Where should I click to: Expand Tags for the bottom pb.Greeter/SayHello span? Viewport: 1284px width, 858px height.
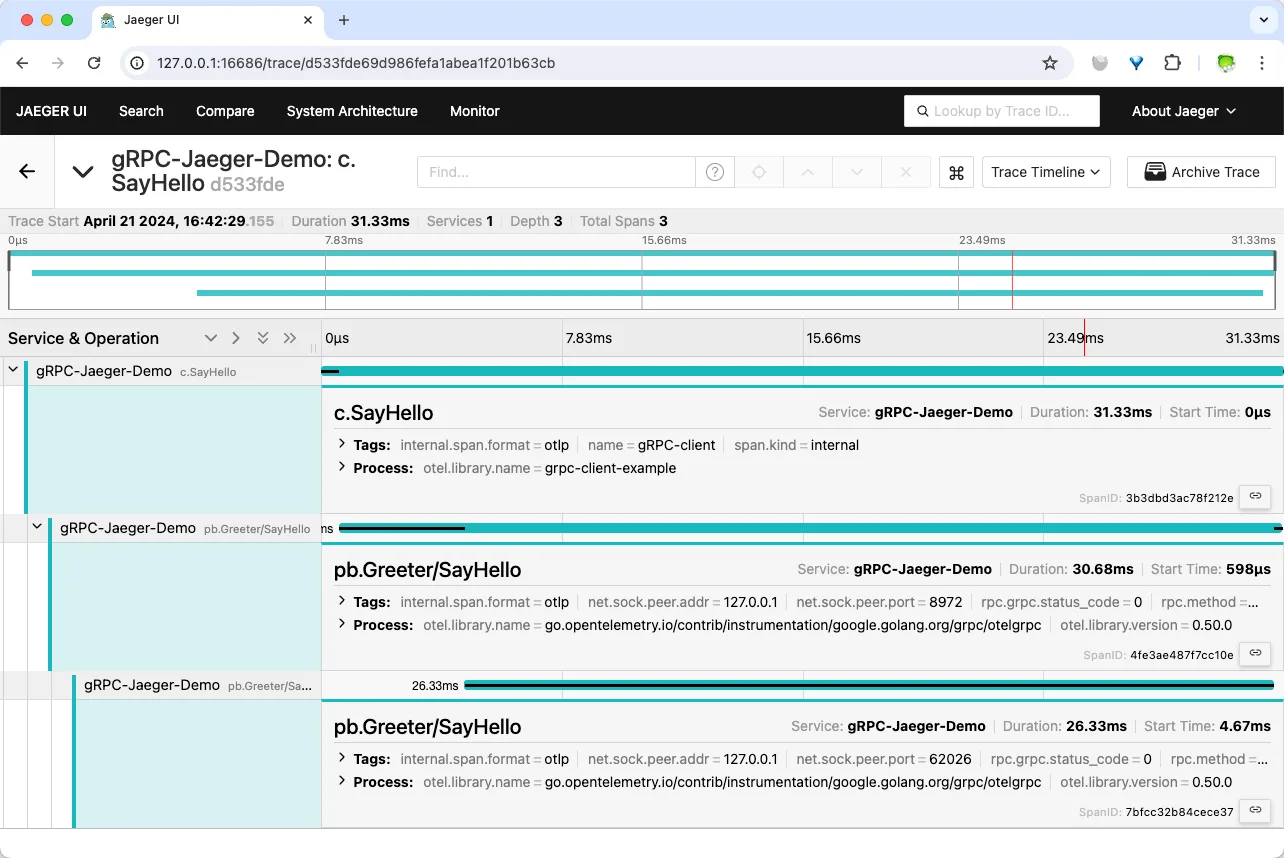click(341, 758)
